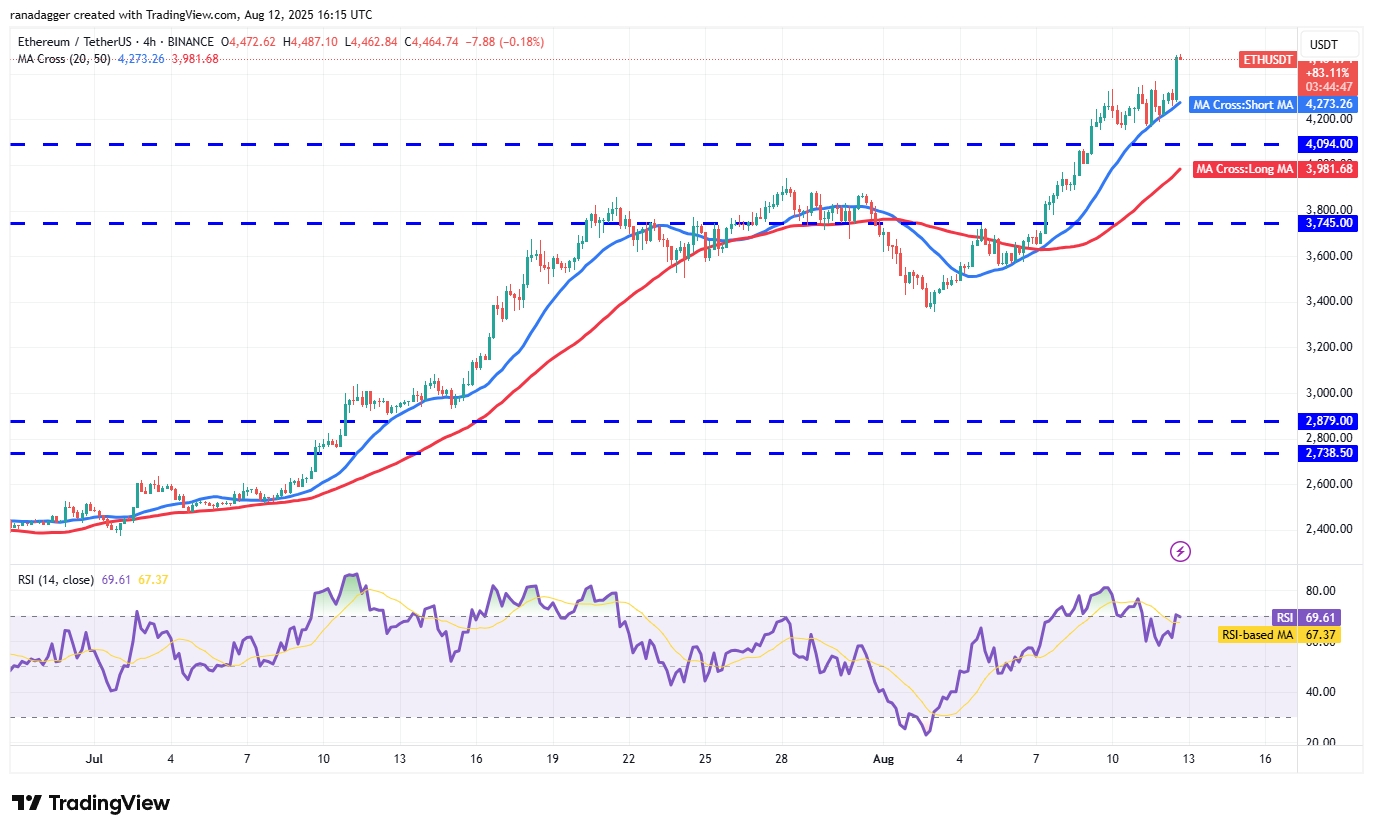This screenshot has height=833, width=1373.
Task: Select the 4,094.00 horizontal line price tag
Action: coord(1329,144)
